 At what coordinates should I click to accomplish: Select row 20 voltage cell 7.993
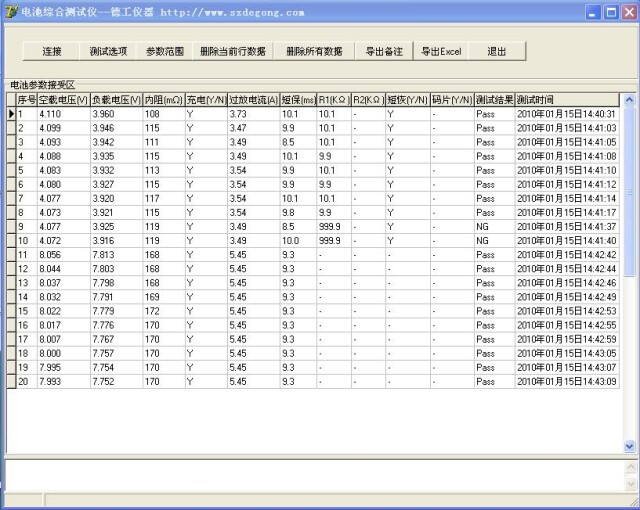[x=64, y=382]
